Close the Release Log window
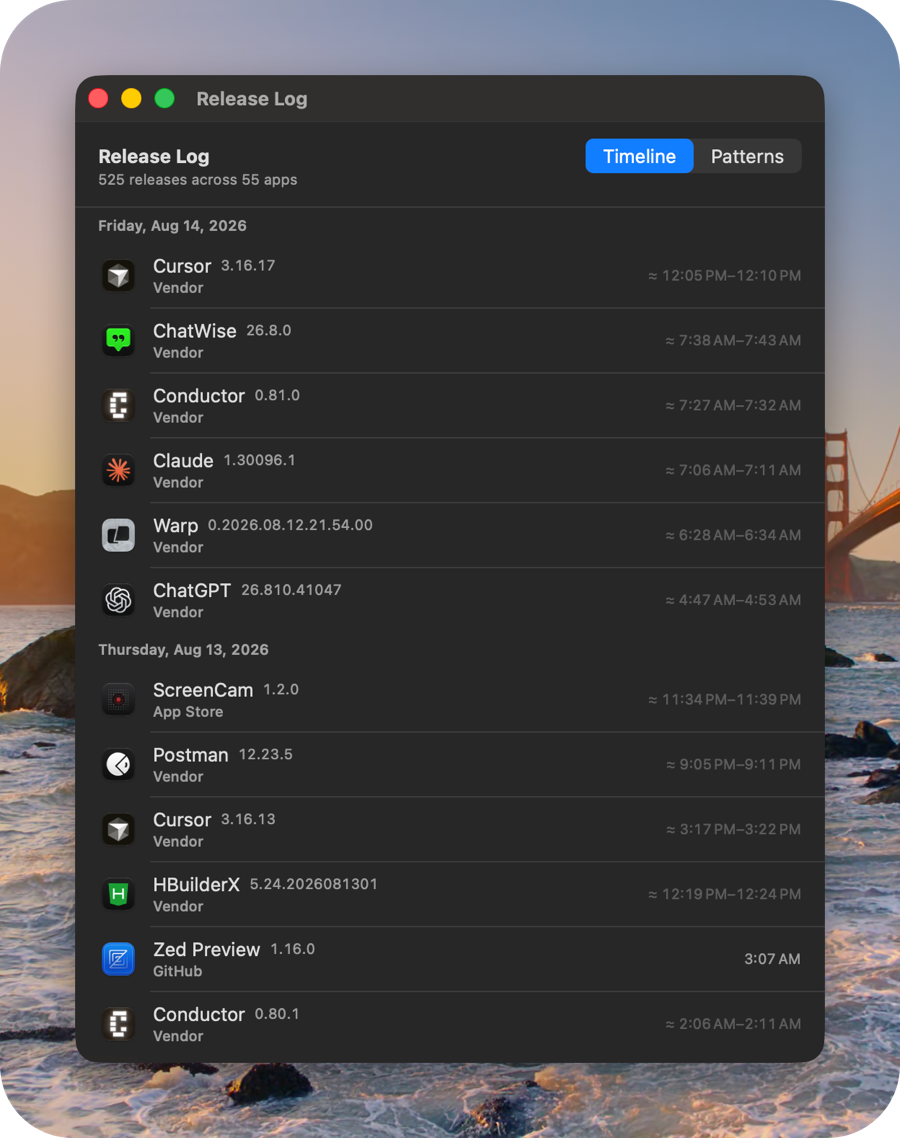Viewport: 900px width, 1138px height. [x=98, y=98]
